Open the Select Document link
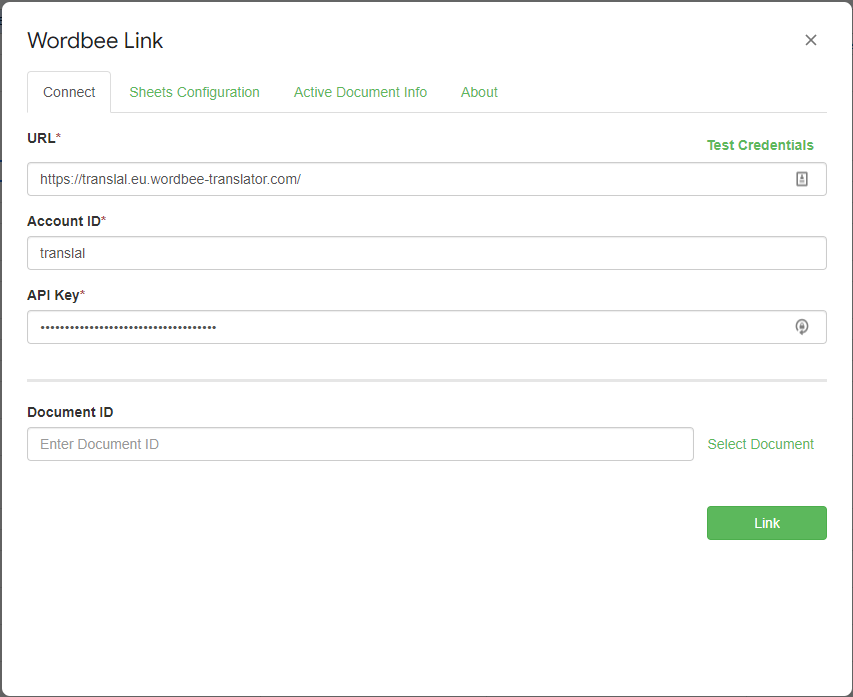 (760, 443)
